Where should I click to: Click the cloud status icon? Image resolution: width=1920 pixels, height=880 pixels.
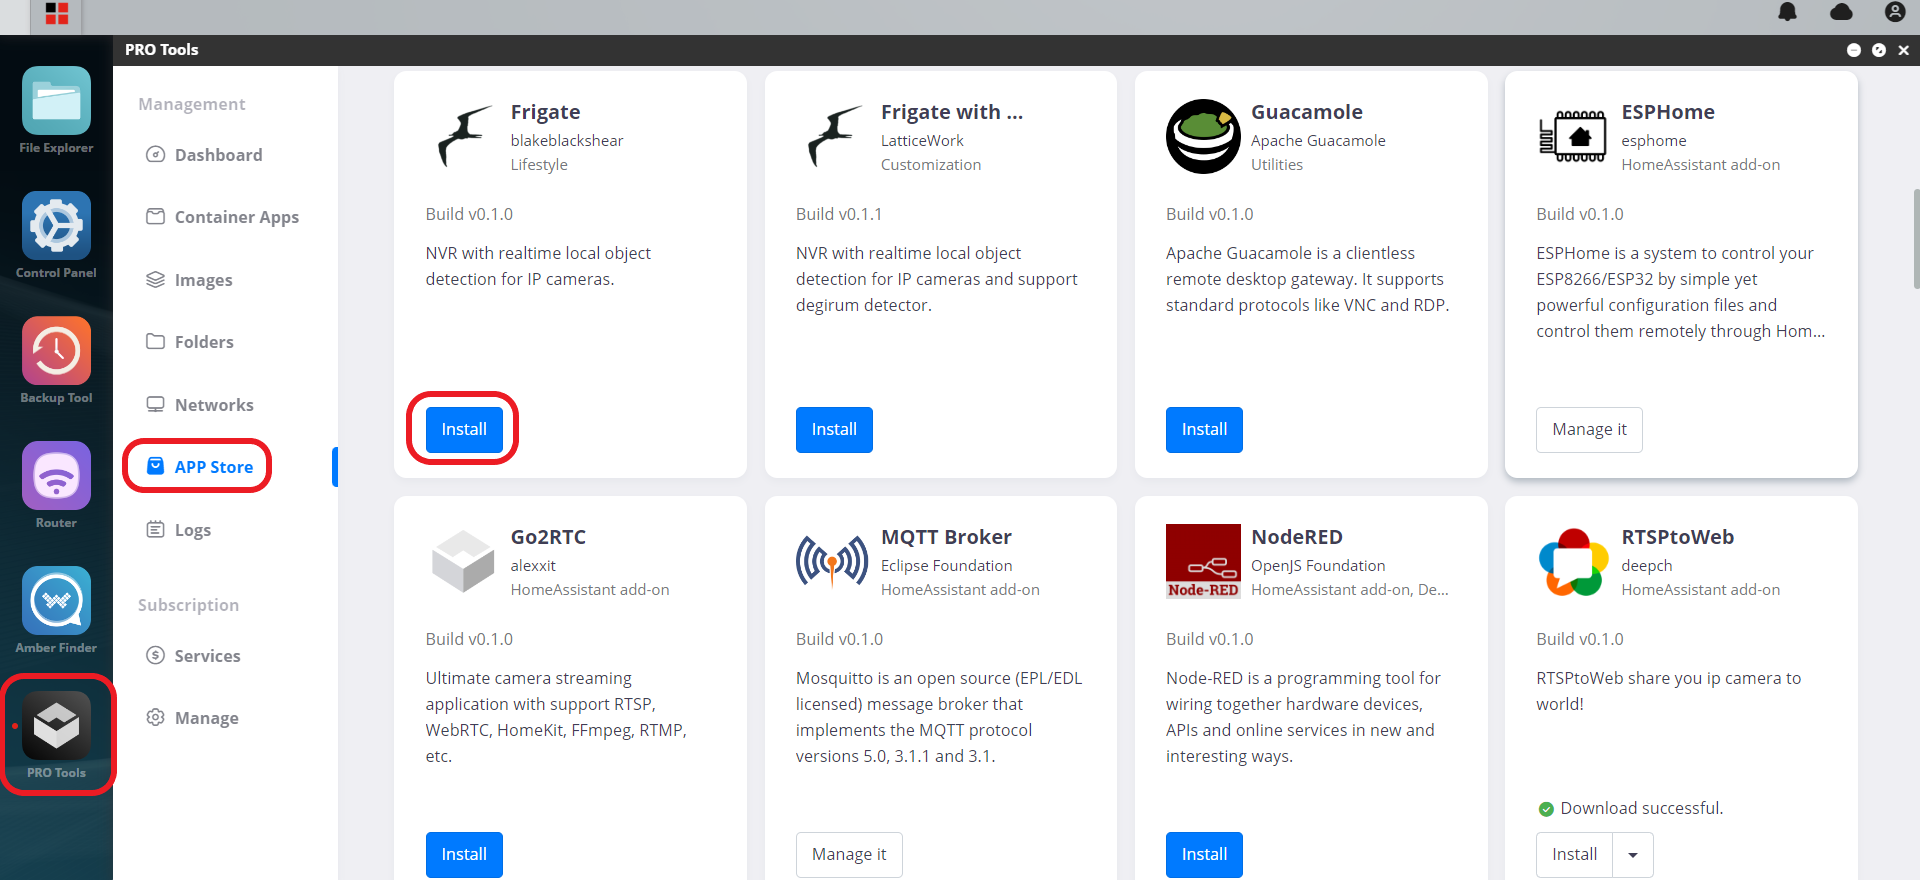(x=1841, y=12)
